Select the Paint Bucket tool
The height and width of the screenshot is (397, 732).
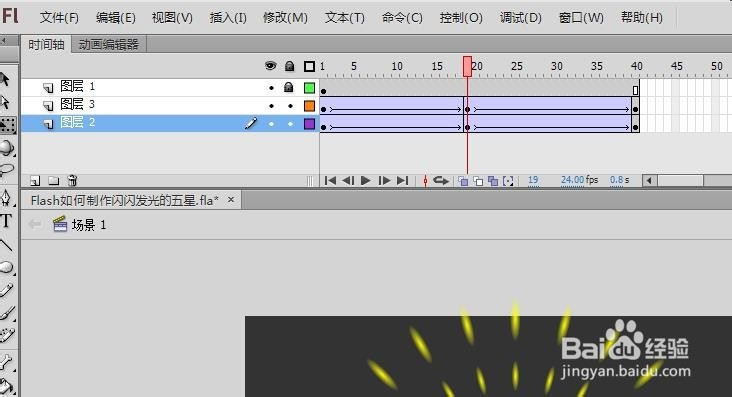click(6, 386)
